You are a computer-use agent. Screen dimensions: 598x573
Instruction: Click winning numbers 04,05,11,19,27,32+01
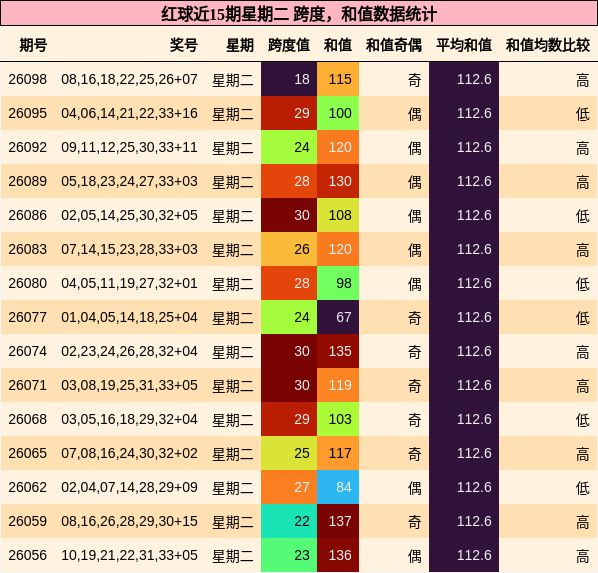click(x=129, y=283)
